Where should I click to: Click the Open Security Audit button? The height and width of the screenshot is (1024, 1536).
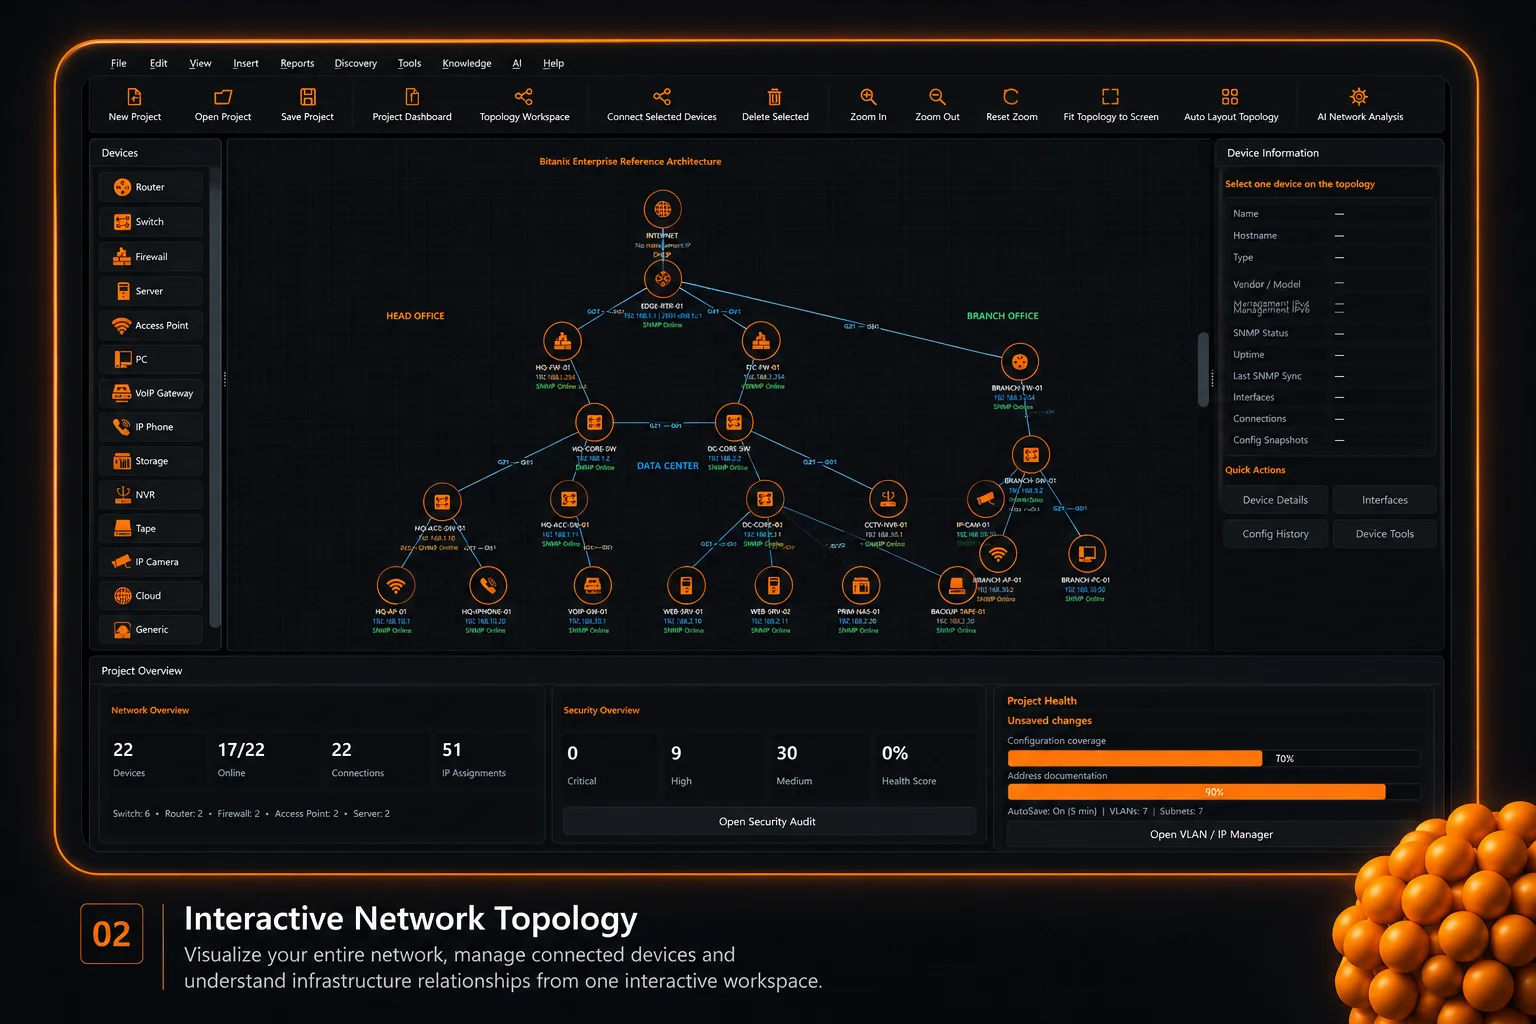click(768, 822)
